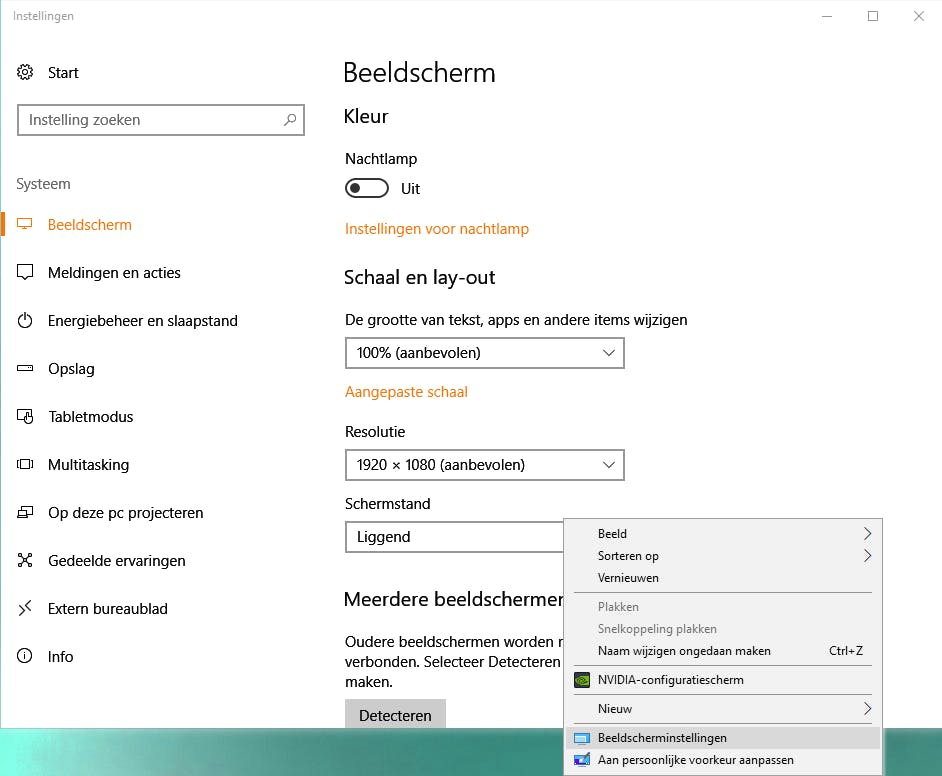Click the Energiebeheer en slaapstand power icon
Screen dimensions: 942x776
(x=25, y=320)
